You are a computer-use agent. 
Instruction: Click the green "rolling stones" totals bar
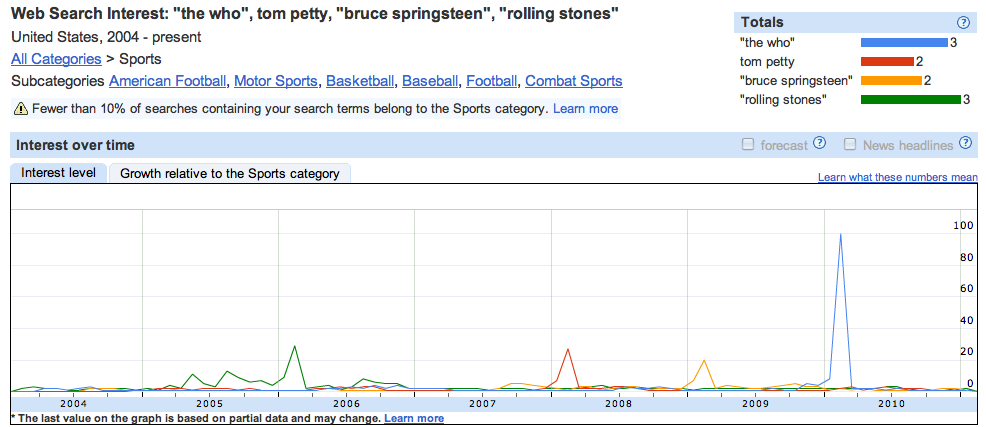pyautogui.click(x=910, y=99)
